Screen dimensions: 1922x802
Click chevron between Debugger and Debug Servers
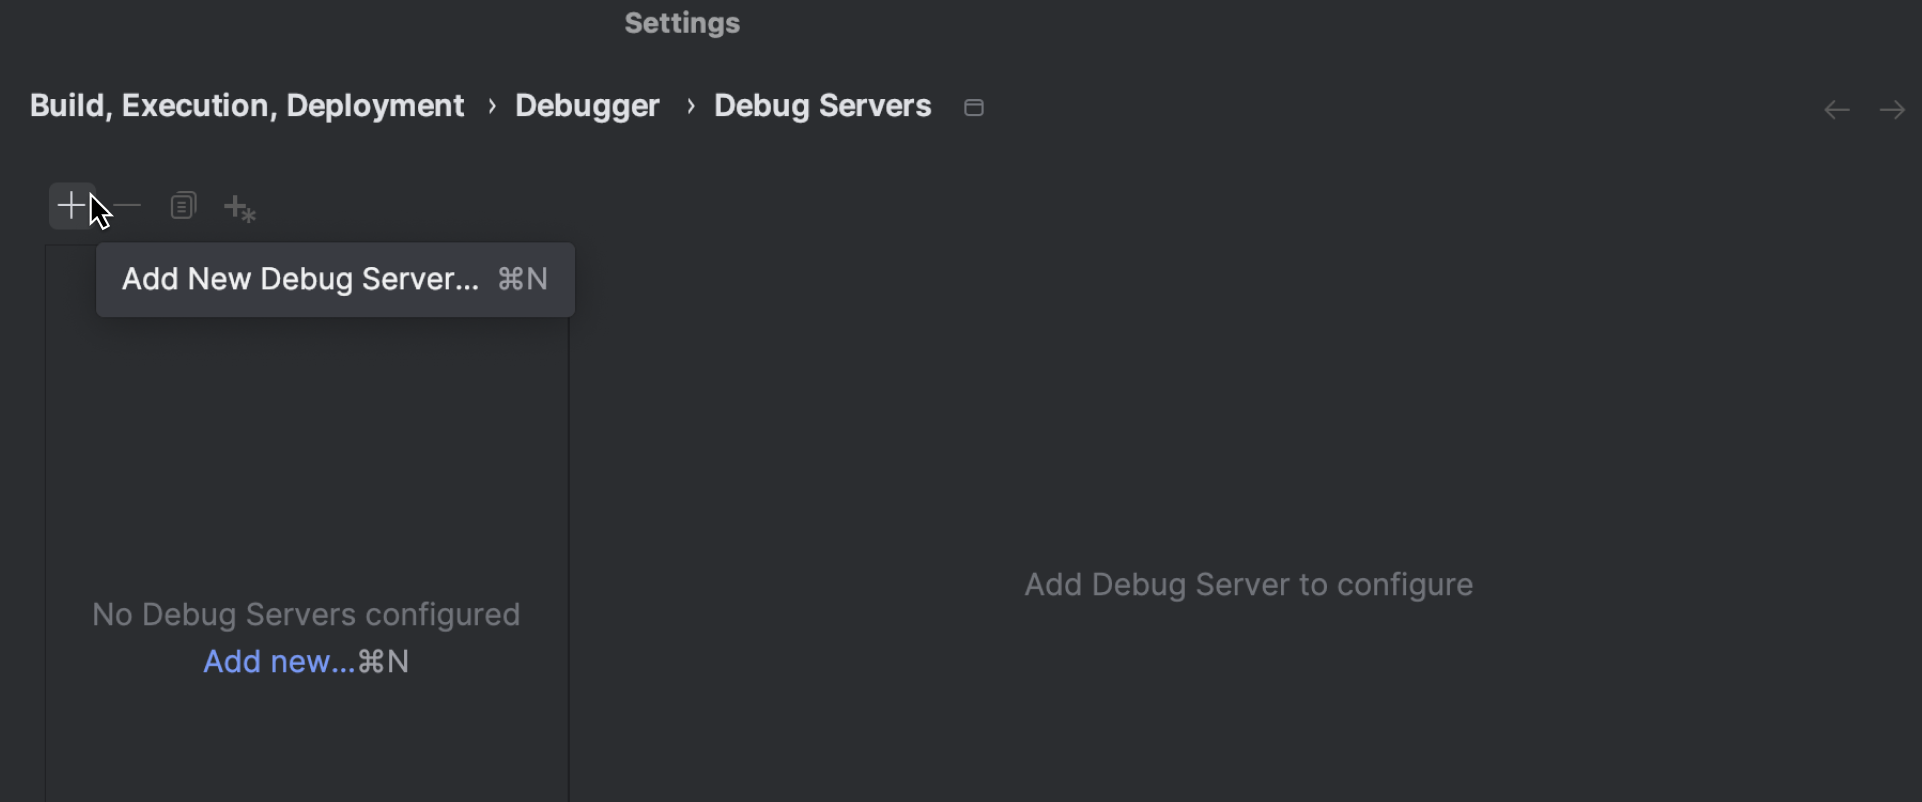[x=690, y=106]
